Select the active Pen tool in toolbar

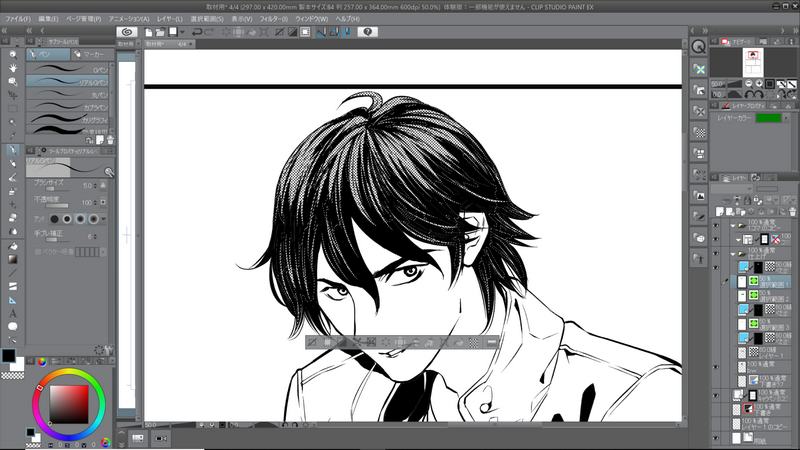pyautogui.click(x=13, y=150)
